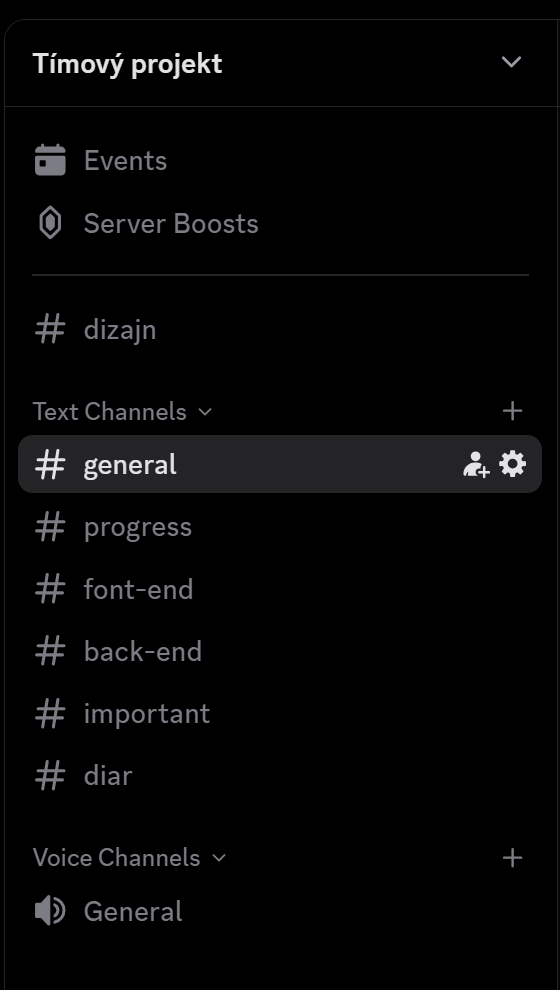Open the Events calendar icon
The width and height of the screenshot is (560, 990).
50,160
